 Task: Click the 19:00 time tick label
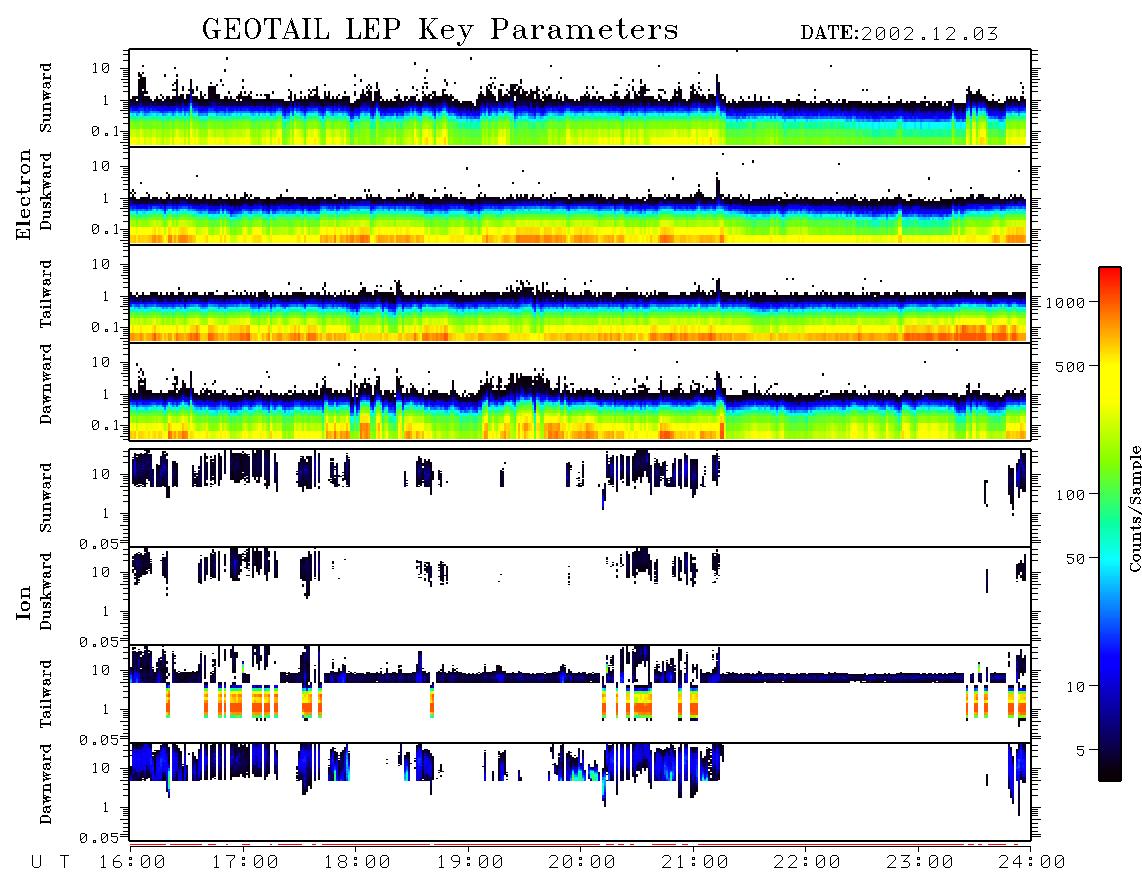(x=470, y=863)
